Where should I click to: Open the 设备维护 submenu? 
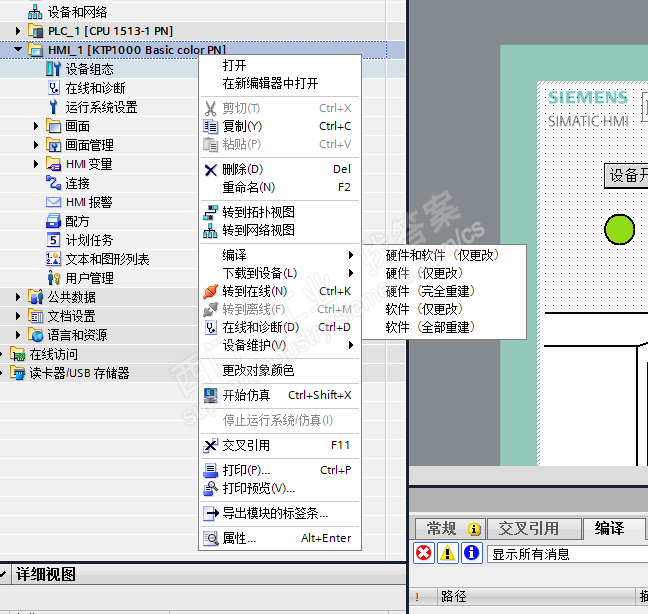tap(280, 345)
